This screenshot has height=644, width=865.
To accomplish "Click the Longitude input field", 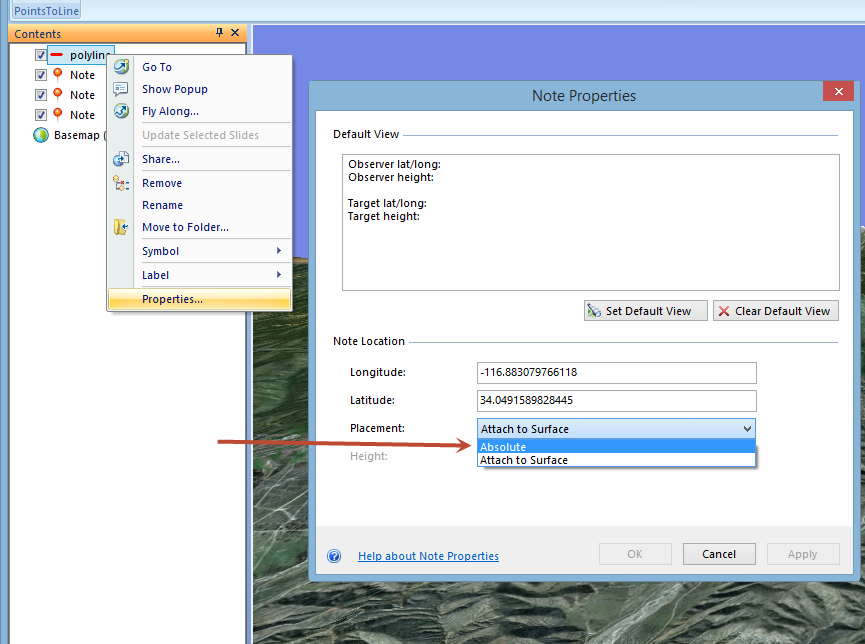I will pyautogui.click(x=616, y=372).
